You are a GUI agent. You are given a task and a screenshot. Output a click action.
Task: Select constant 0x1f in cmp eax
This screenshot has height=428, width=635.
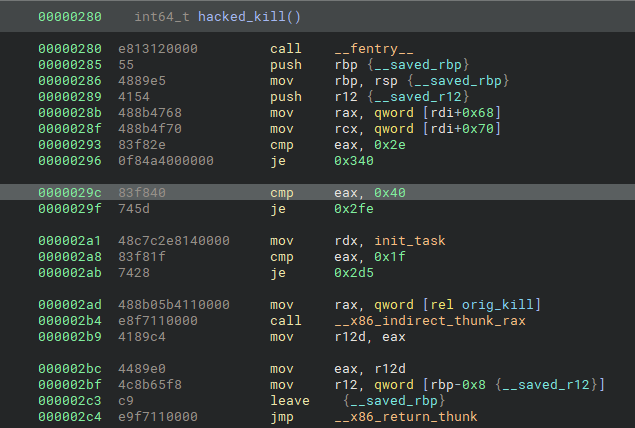390,257
